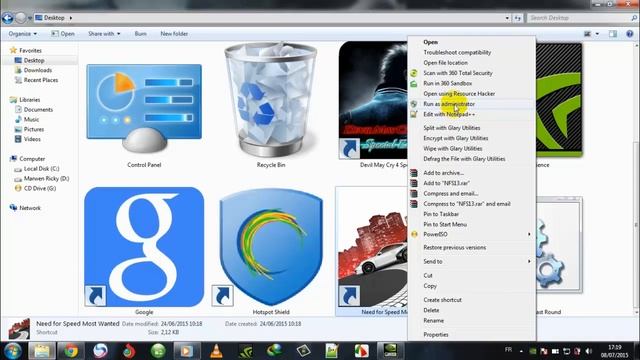Click the volume icon in system tray
The height and width of the screenshot is (360, 640).
coord(588,351)
